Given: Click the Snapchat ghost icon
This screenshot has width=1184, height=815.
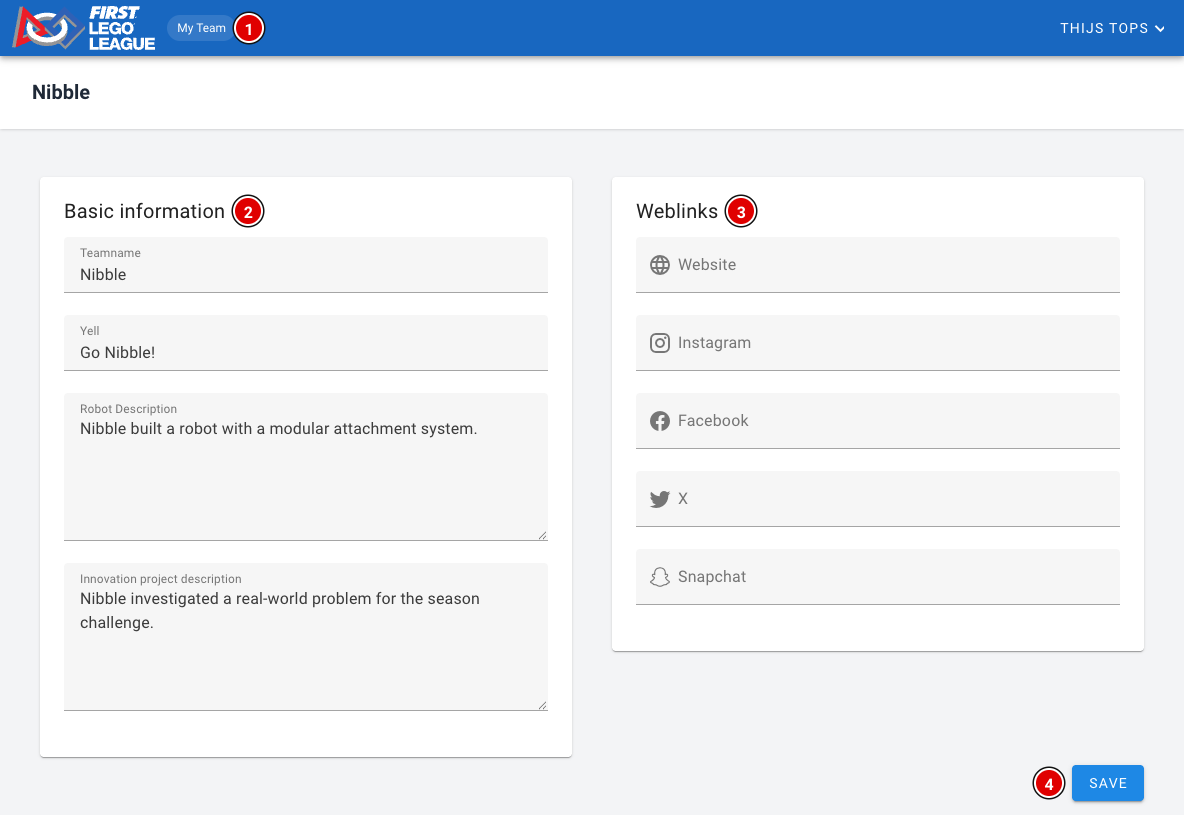Looking at the screenshot, I should coord(660,577).
